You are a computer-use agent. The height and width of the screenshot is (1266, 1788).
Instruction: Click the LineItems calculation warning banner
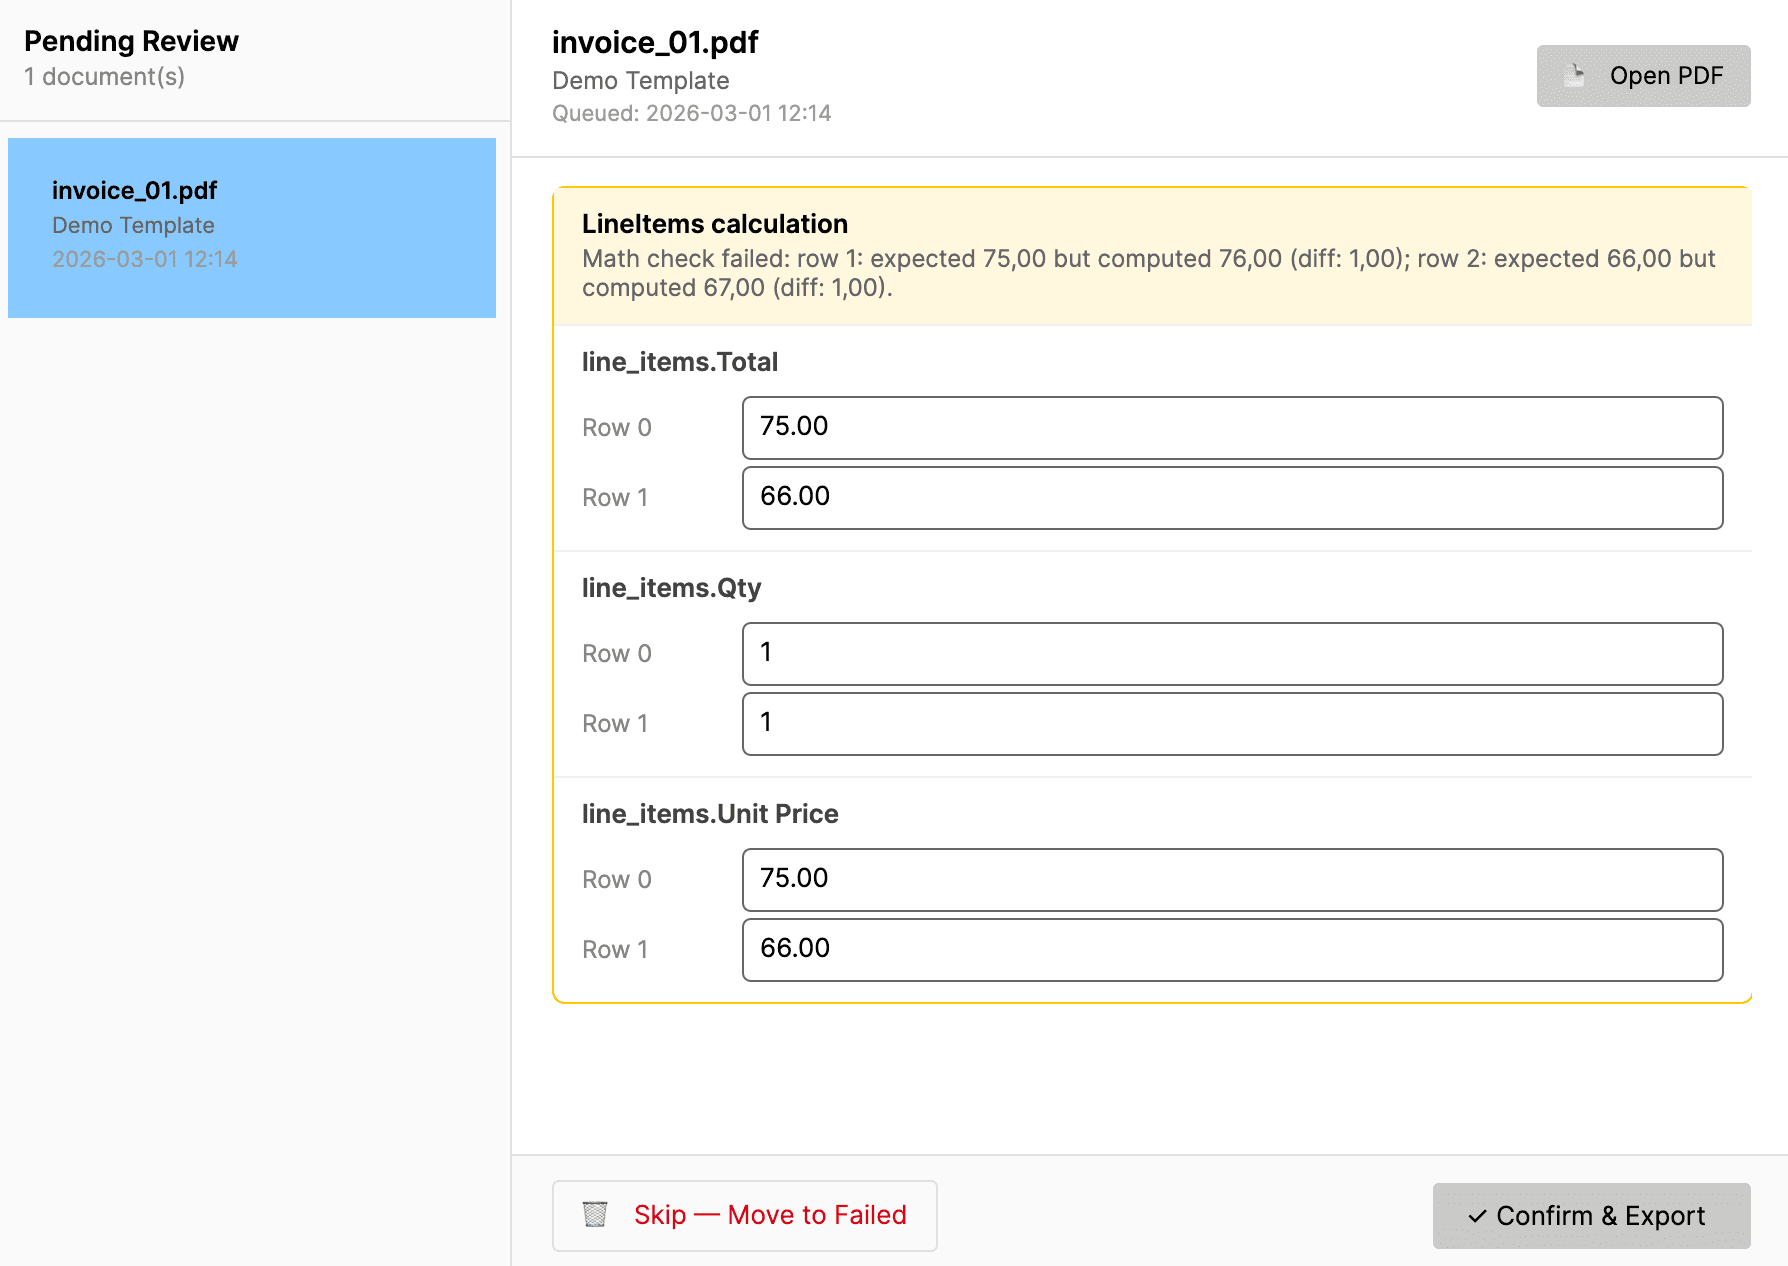click(x=1153, y=253)
